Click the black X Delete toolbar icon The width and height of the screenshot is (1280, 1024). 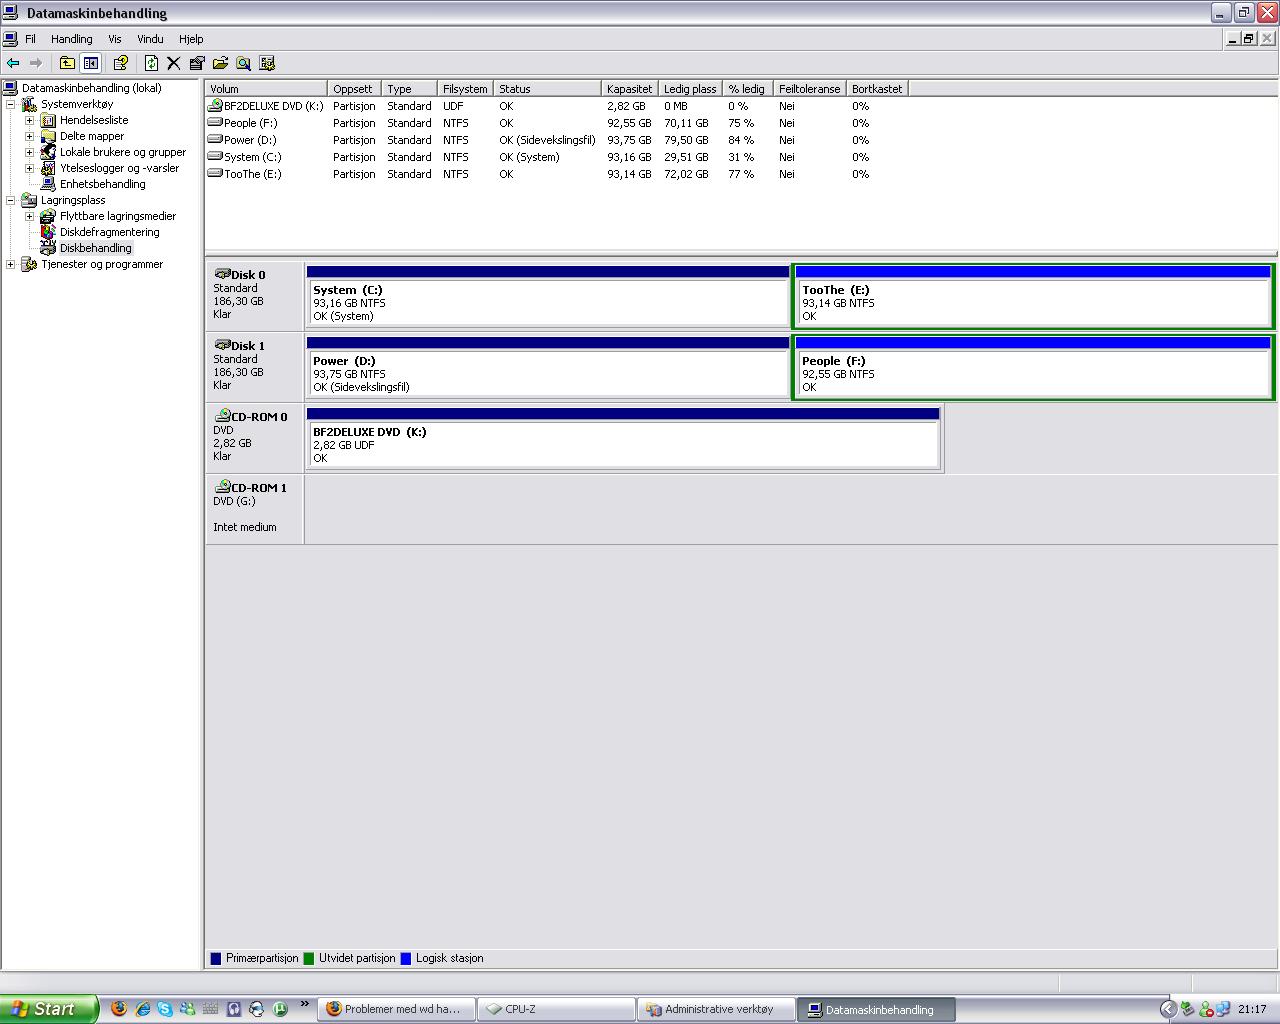(x=174, y=63)
